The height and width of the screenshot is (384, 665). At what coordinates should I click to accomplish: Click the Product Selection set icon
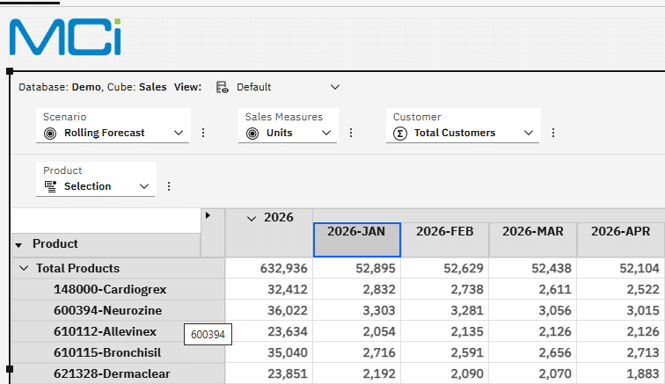[50, 186]
